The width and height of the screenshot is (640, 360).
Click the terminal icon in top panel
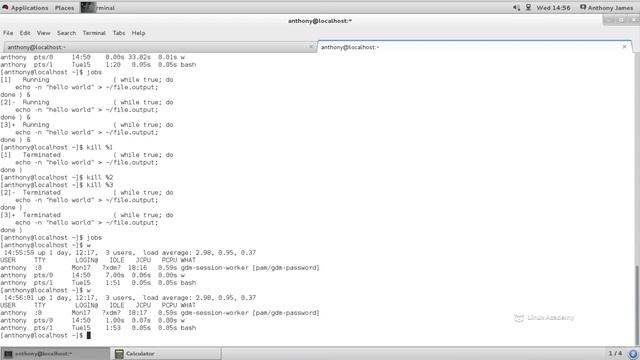(88, 7)
